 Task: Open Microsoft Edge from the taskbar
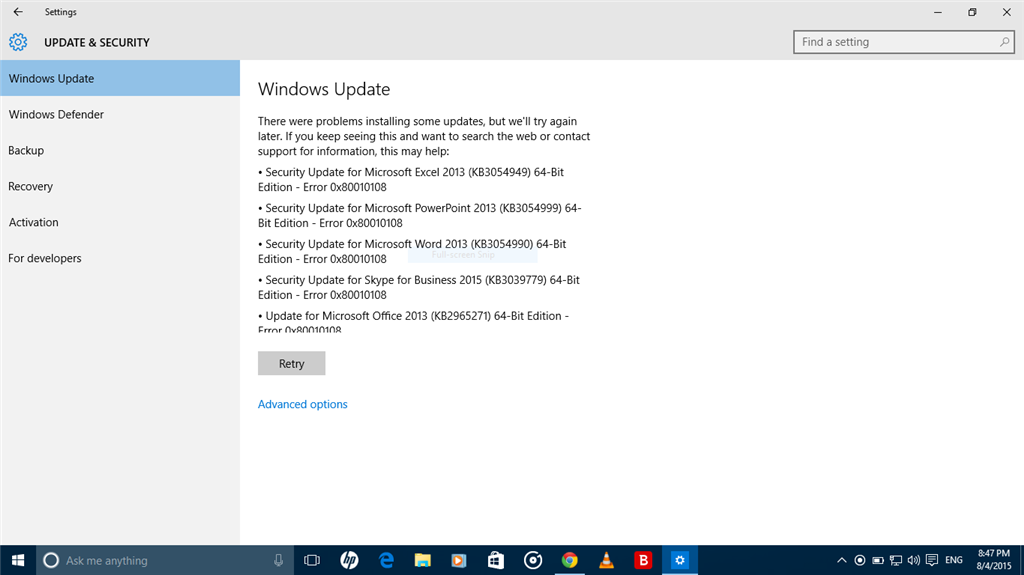[x=386, y=561]
